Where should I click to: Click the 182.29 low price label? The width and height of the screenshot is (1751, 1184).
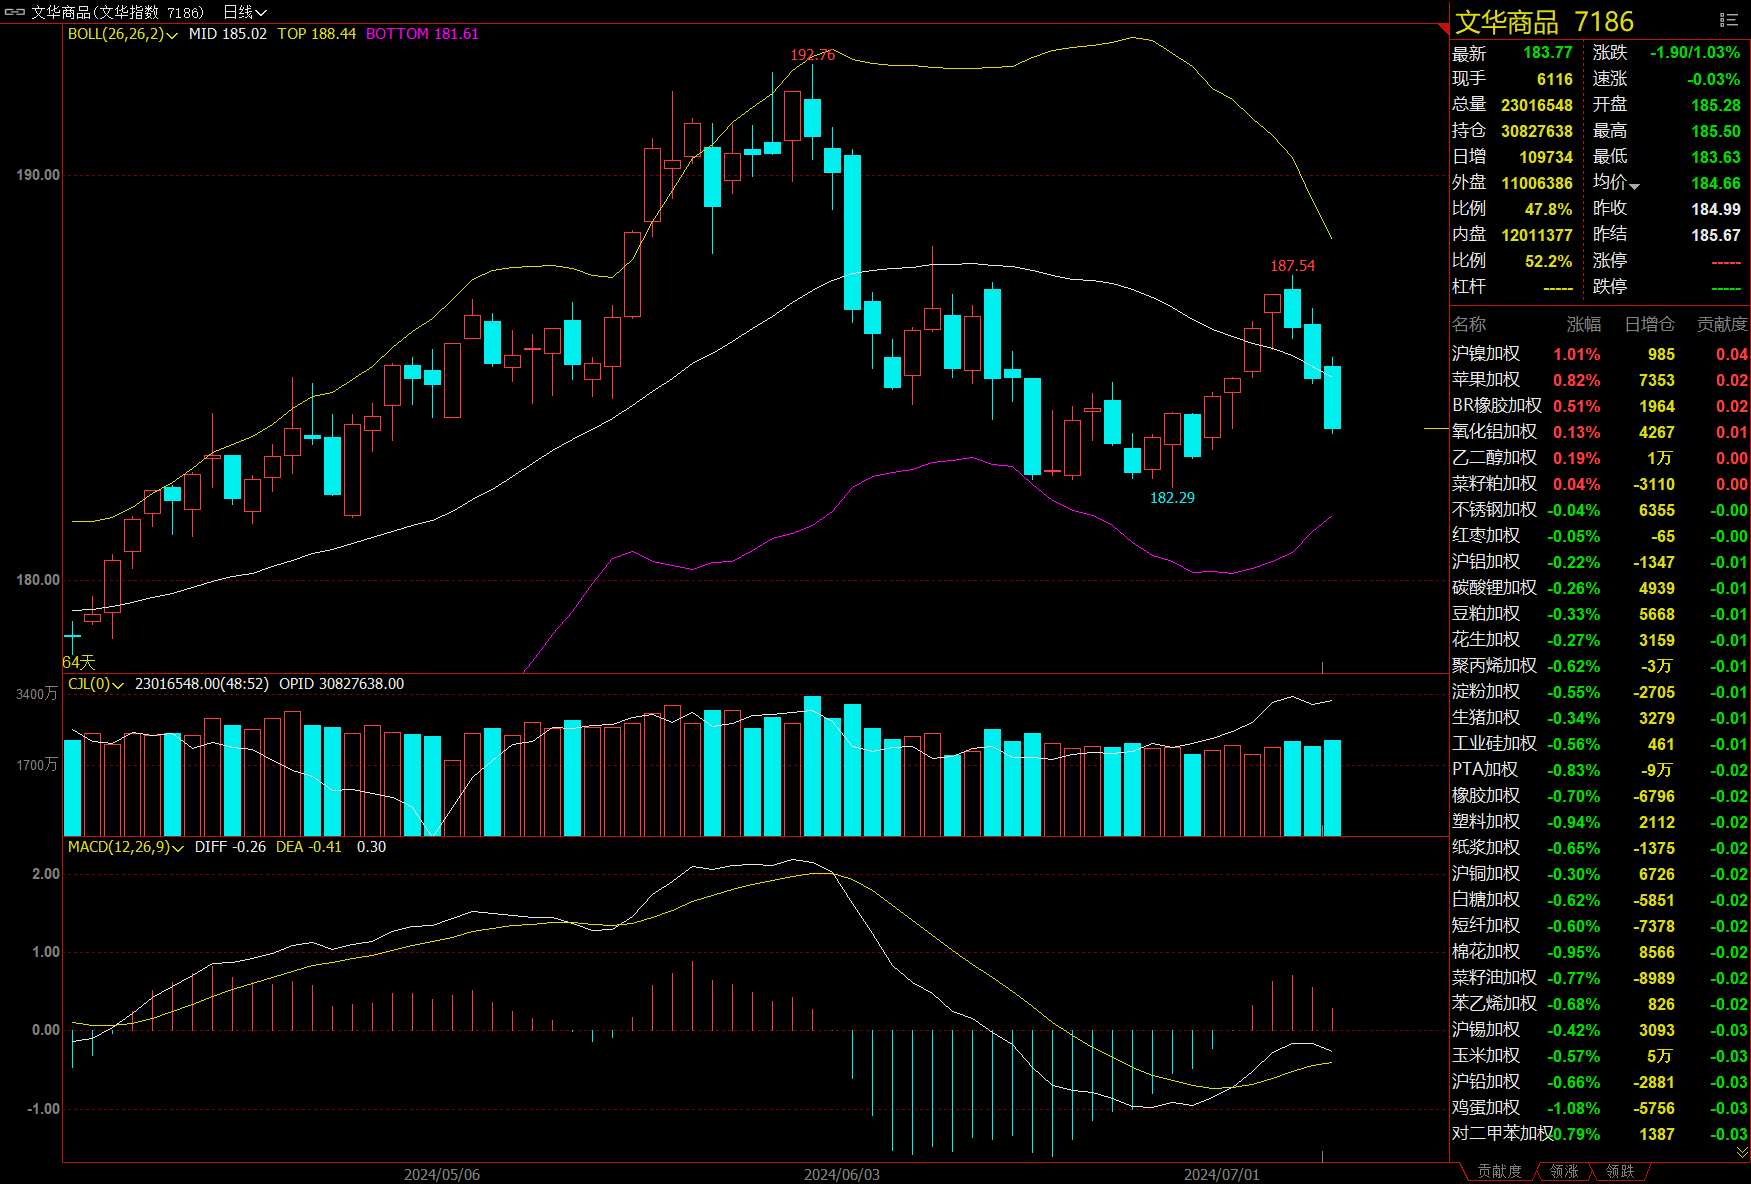tap(1172, 498)
